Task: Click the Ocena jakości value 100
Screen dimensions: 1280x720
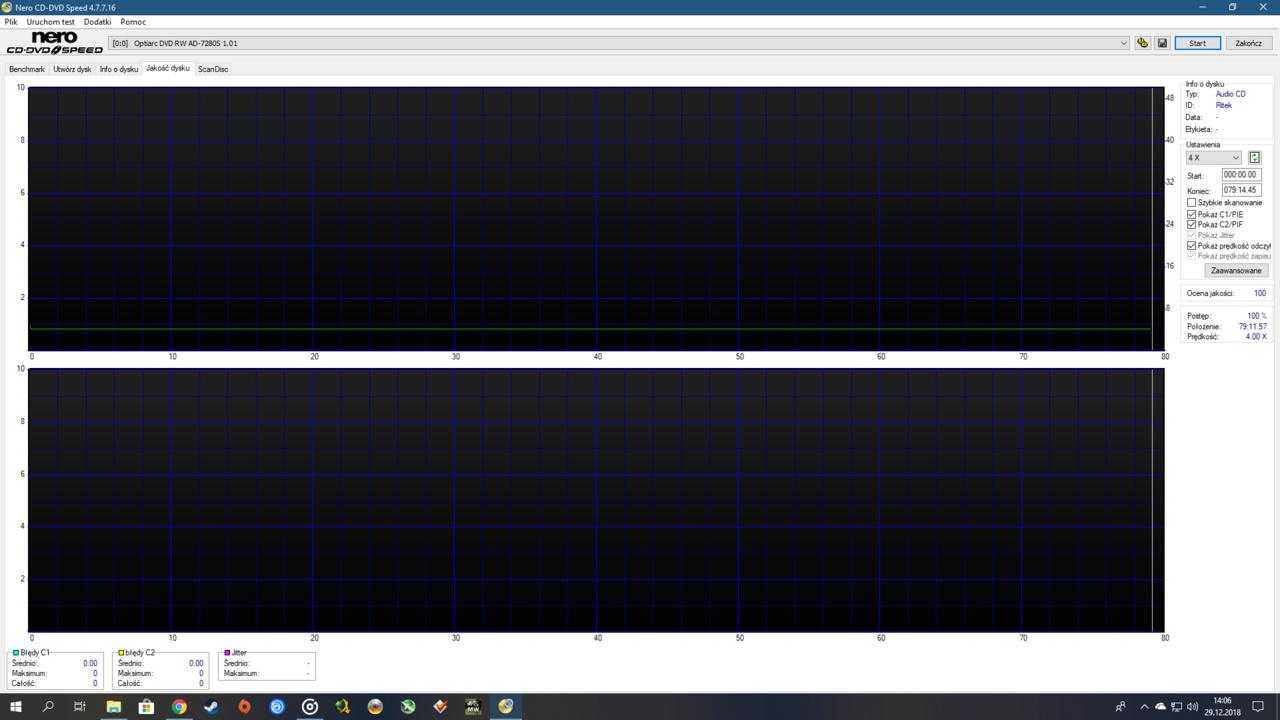Action: click(1259, 293)
